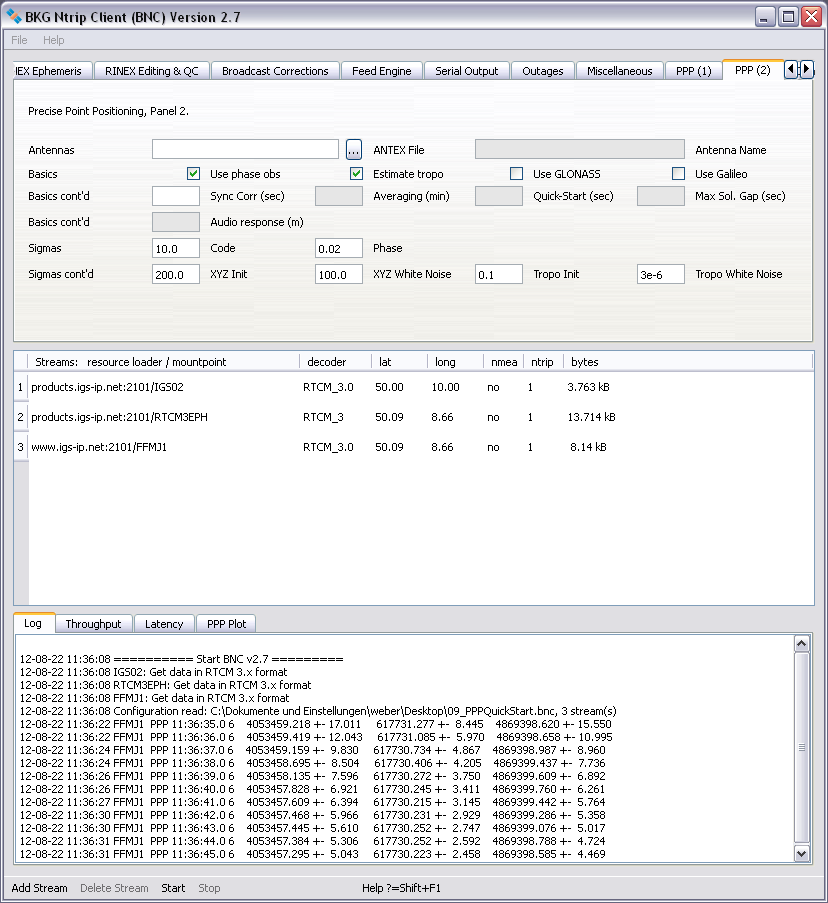Select the FFMJ1 stream row header
828x903 pixels.
(x=20, y=448)
